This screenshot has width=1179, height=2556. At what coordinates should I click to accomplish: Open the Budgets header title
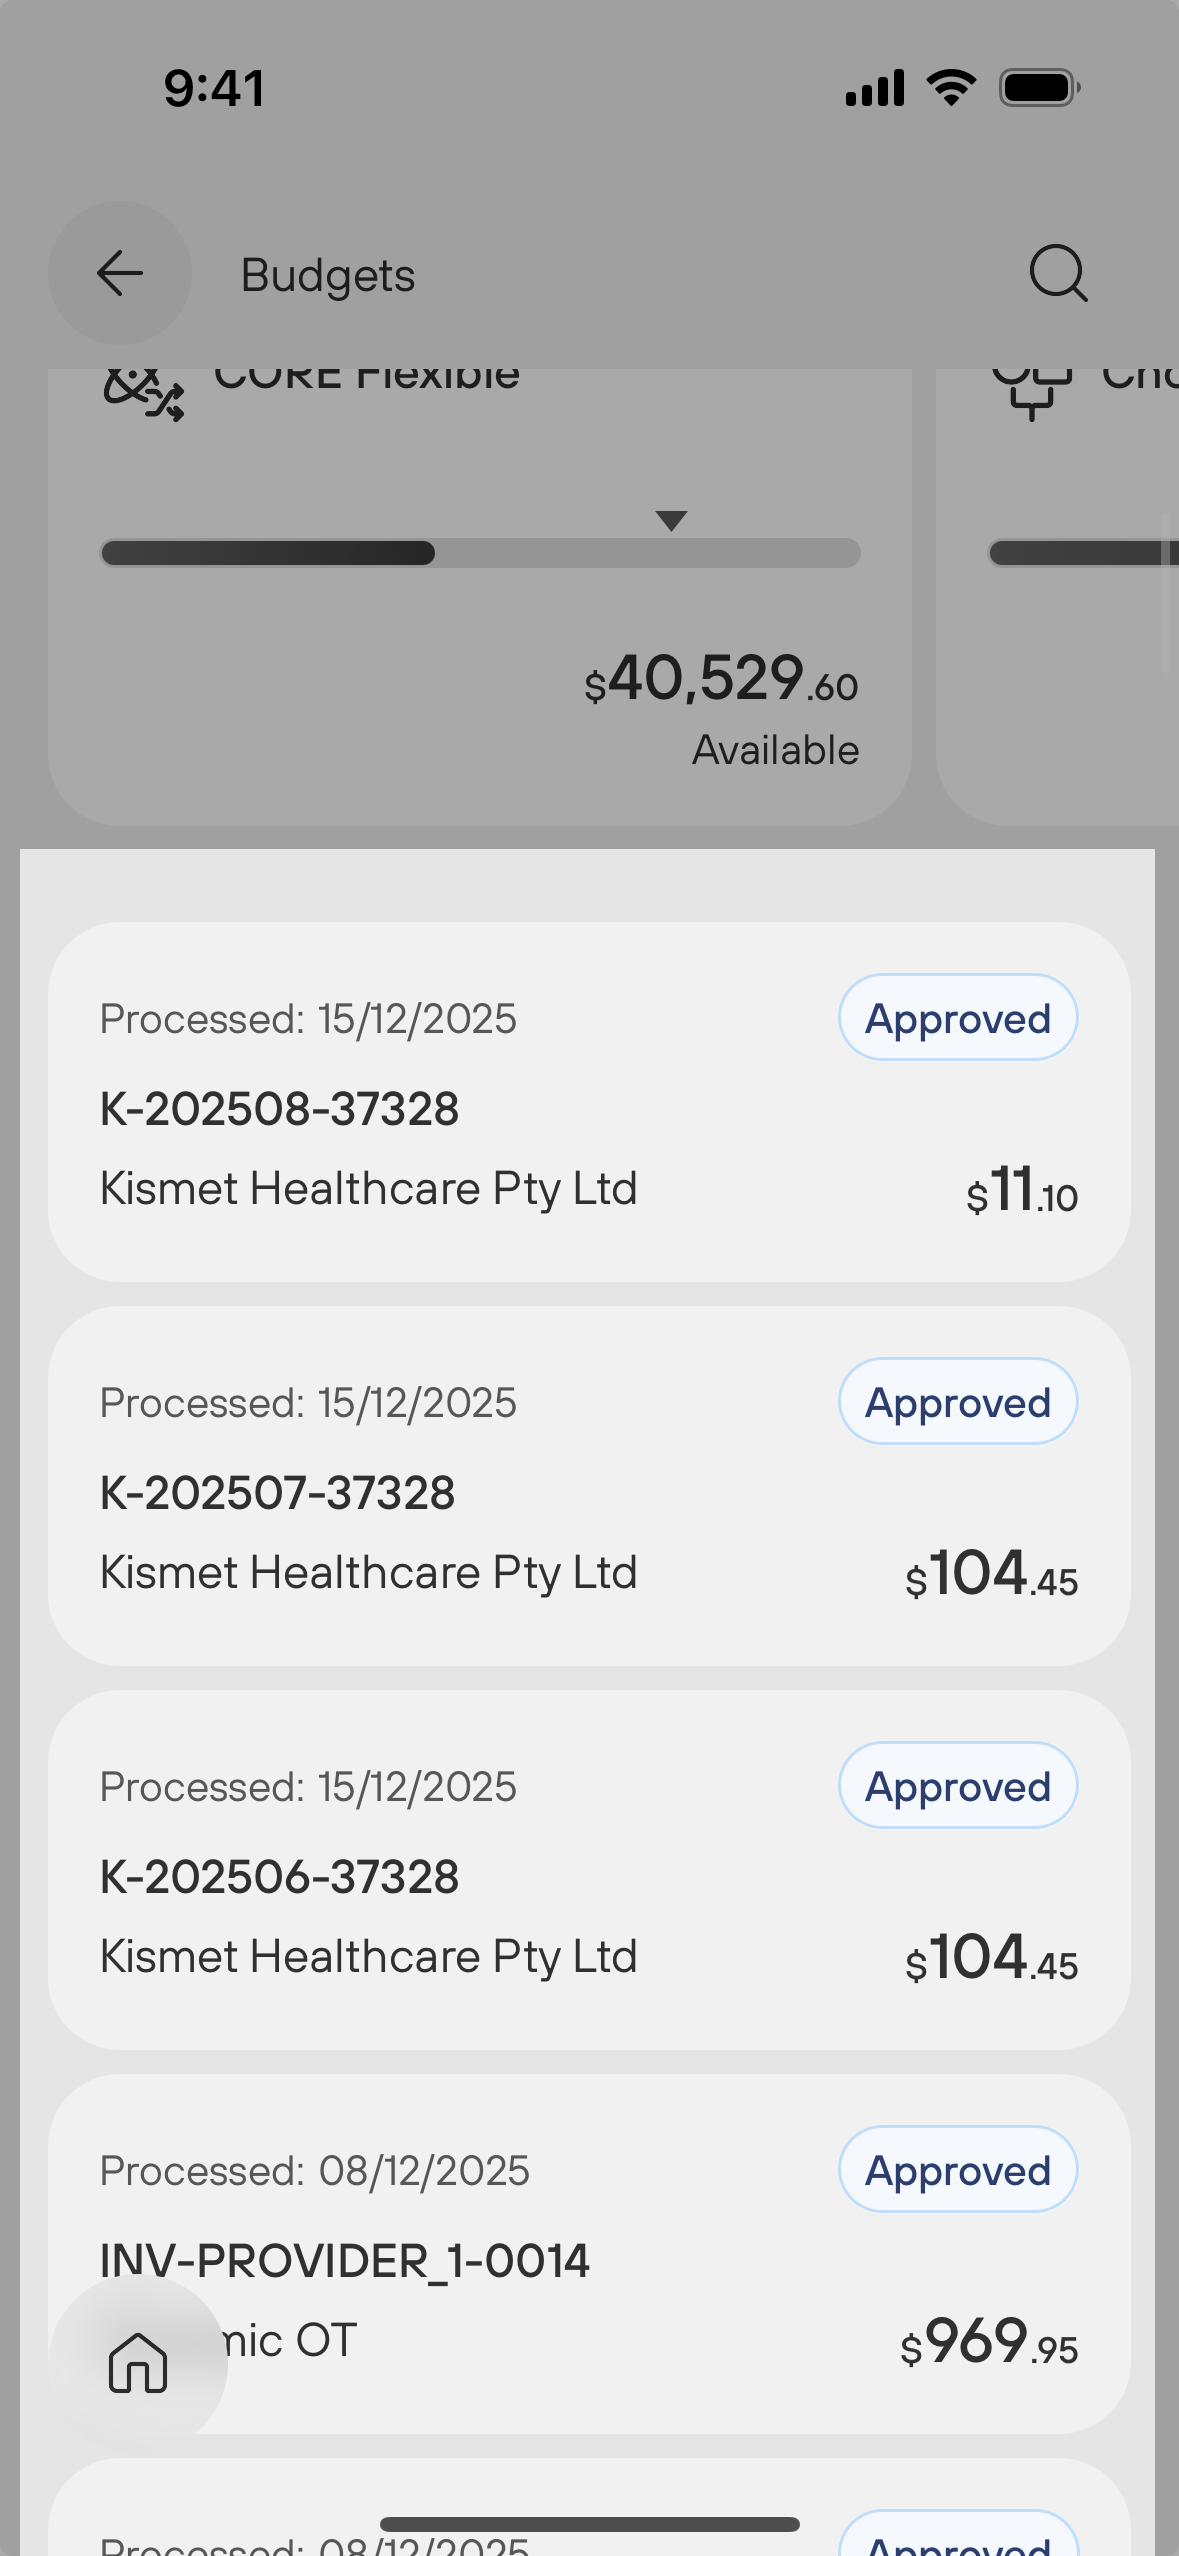[328, 275]
